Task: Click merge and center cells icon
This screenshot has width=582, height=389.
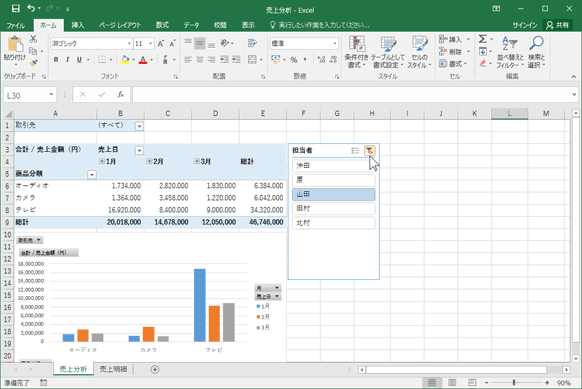Action: (252, 60)
